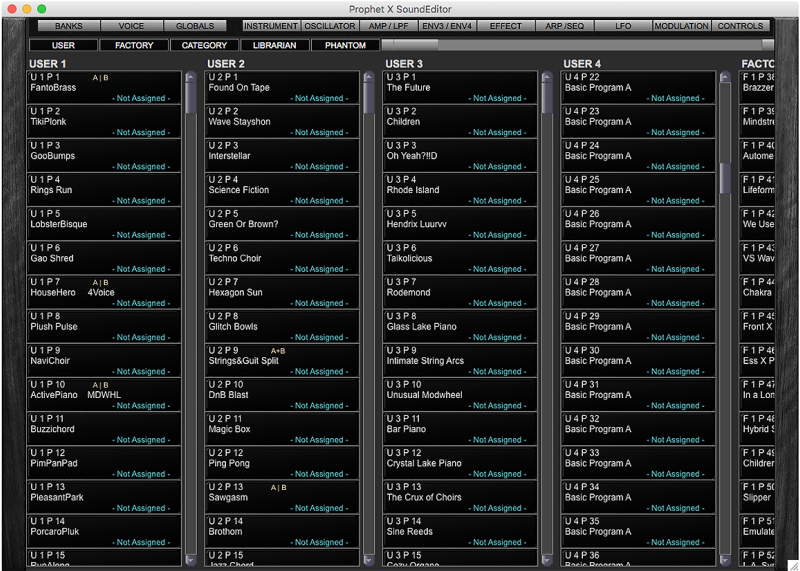Image resolution: width=800 pixels, height=571 pixels.
Task: Open Not Assigned dropdown for Science Fiction
Action: pos(319,201)
